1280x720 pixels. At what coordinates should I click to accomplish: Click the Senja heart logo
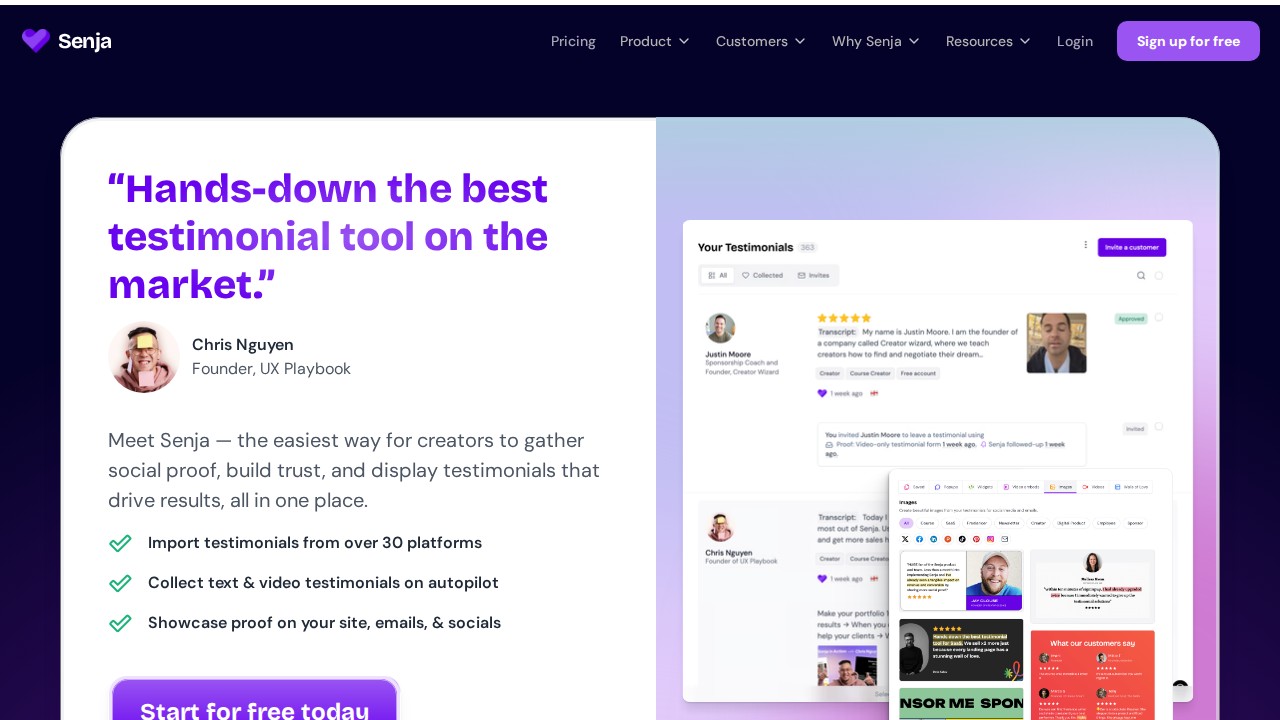(x=36, y=41)
